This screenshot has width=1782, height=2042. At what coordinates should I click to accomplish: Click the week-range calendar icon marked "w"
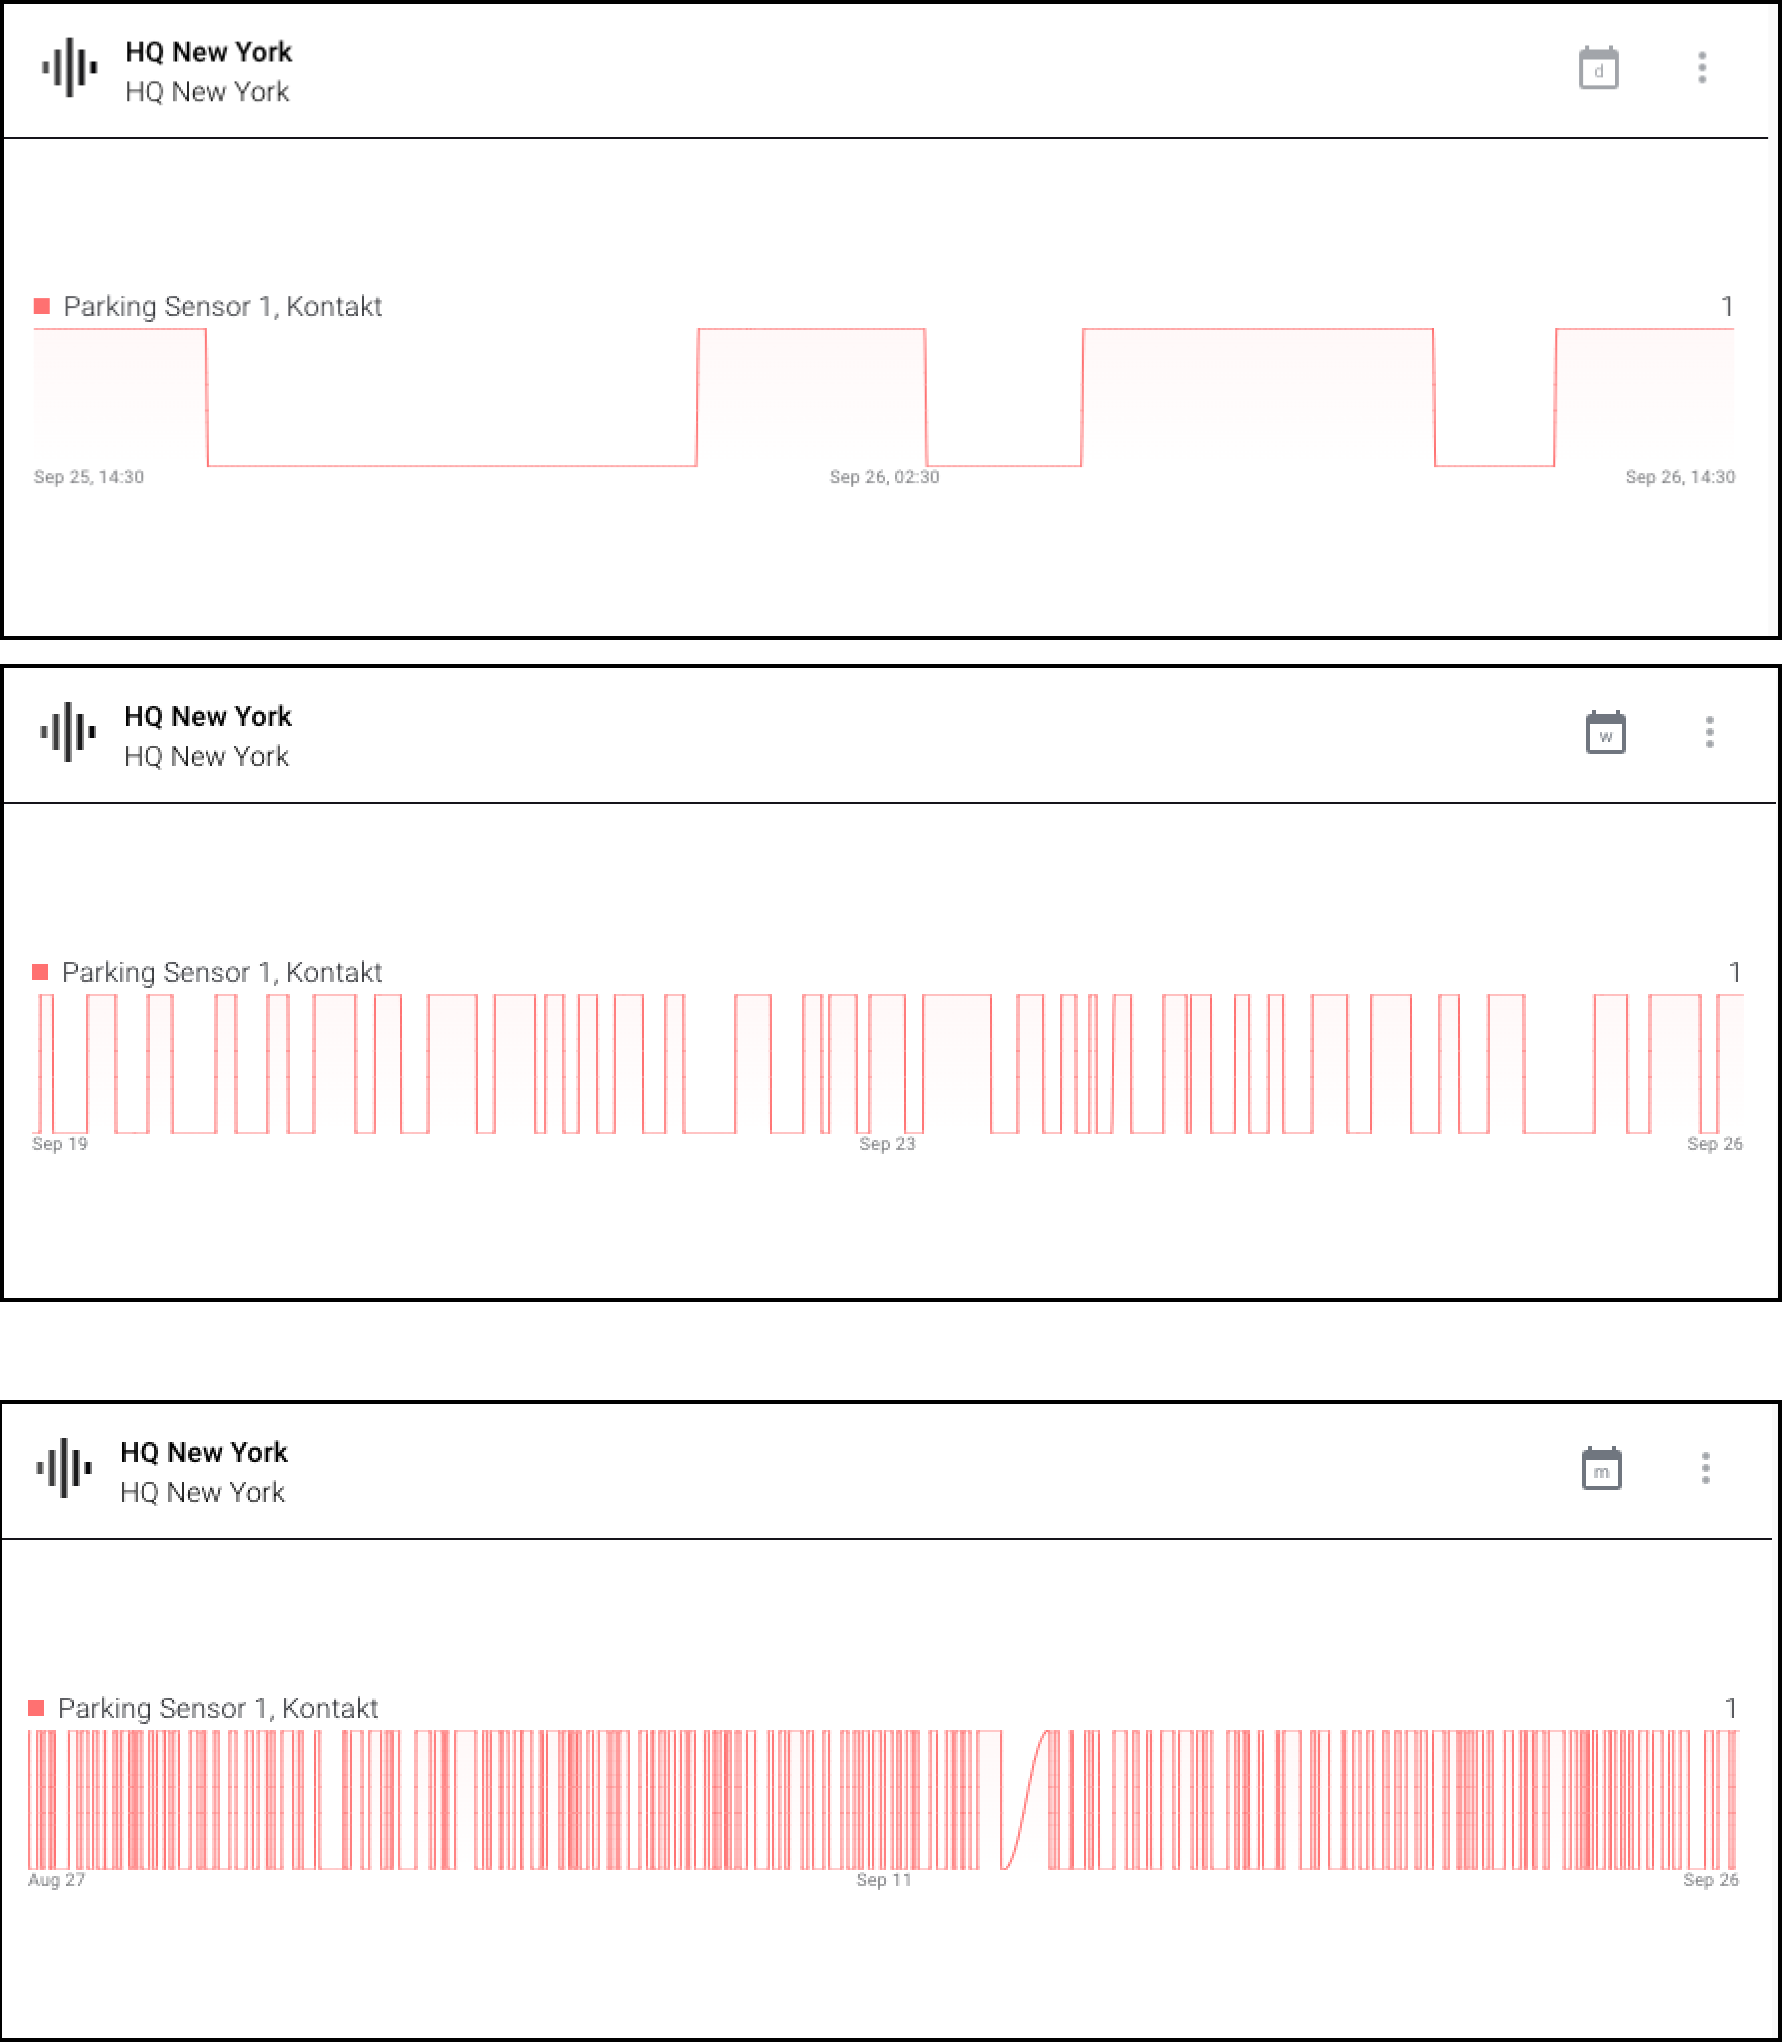click(1605, 733)
